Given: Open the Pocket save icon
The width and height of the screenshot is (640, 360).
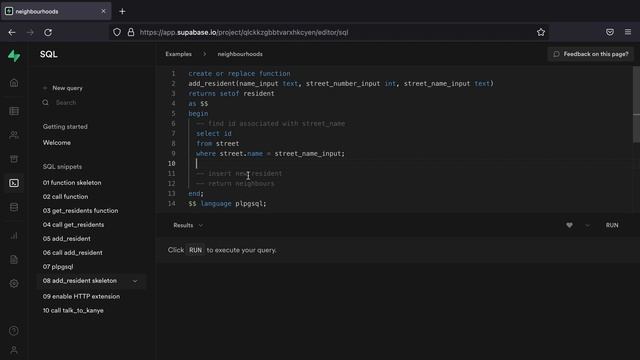Looking at the screenshot, I should coord(610,32).
